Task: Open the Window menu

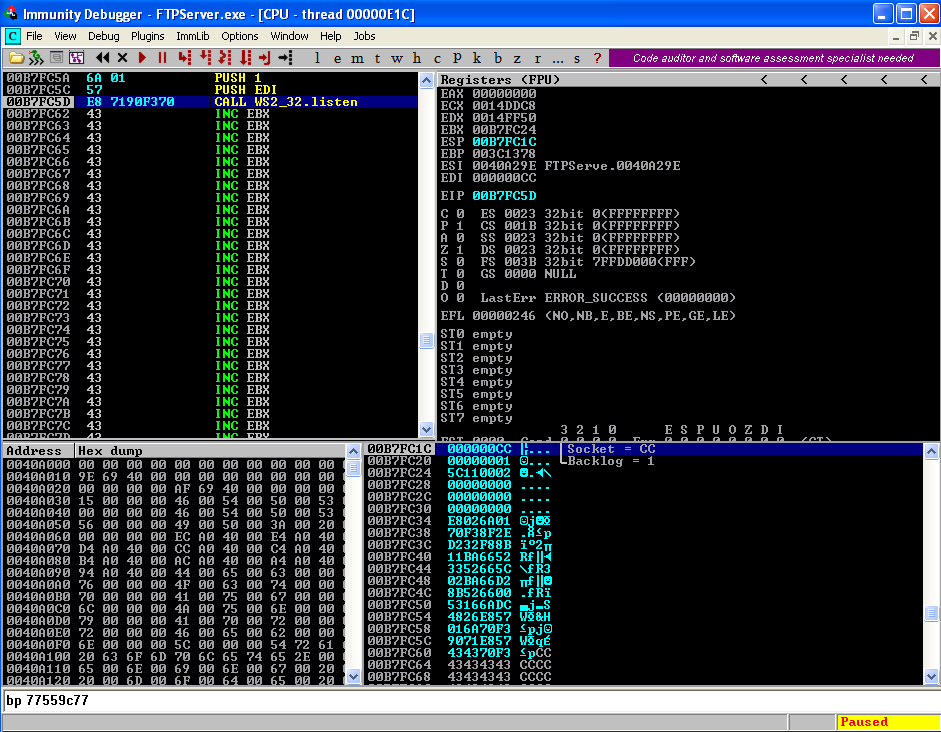Action: 289,36
